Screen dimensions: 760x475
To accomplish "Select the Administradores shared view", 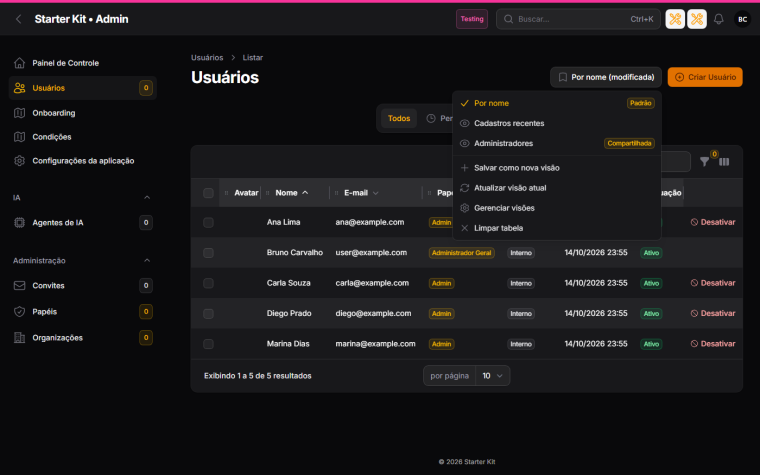I will click(x=557, y=143).
